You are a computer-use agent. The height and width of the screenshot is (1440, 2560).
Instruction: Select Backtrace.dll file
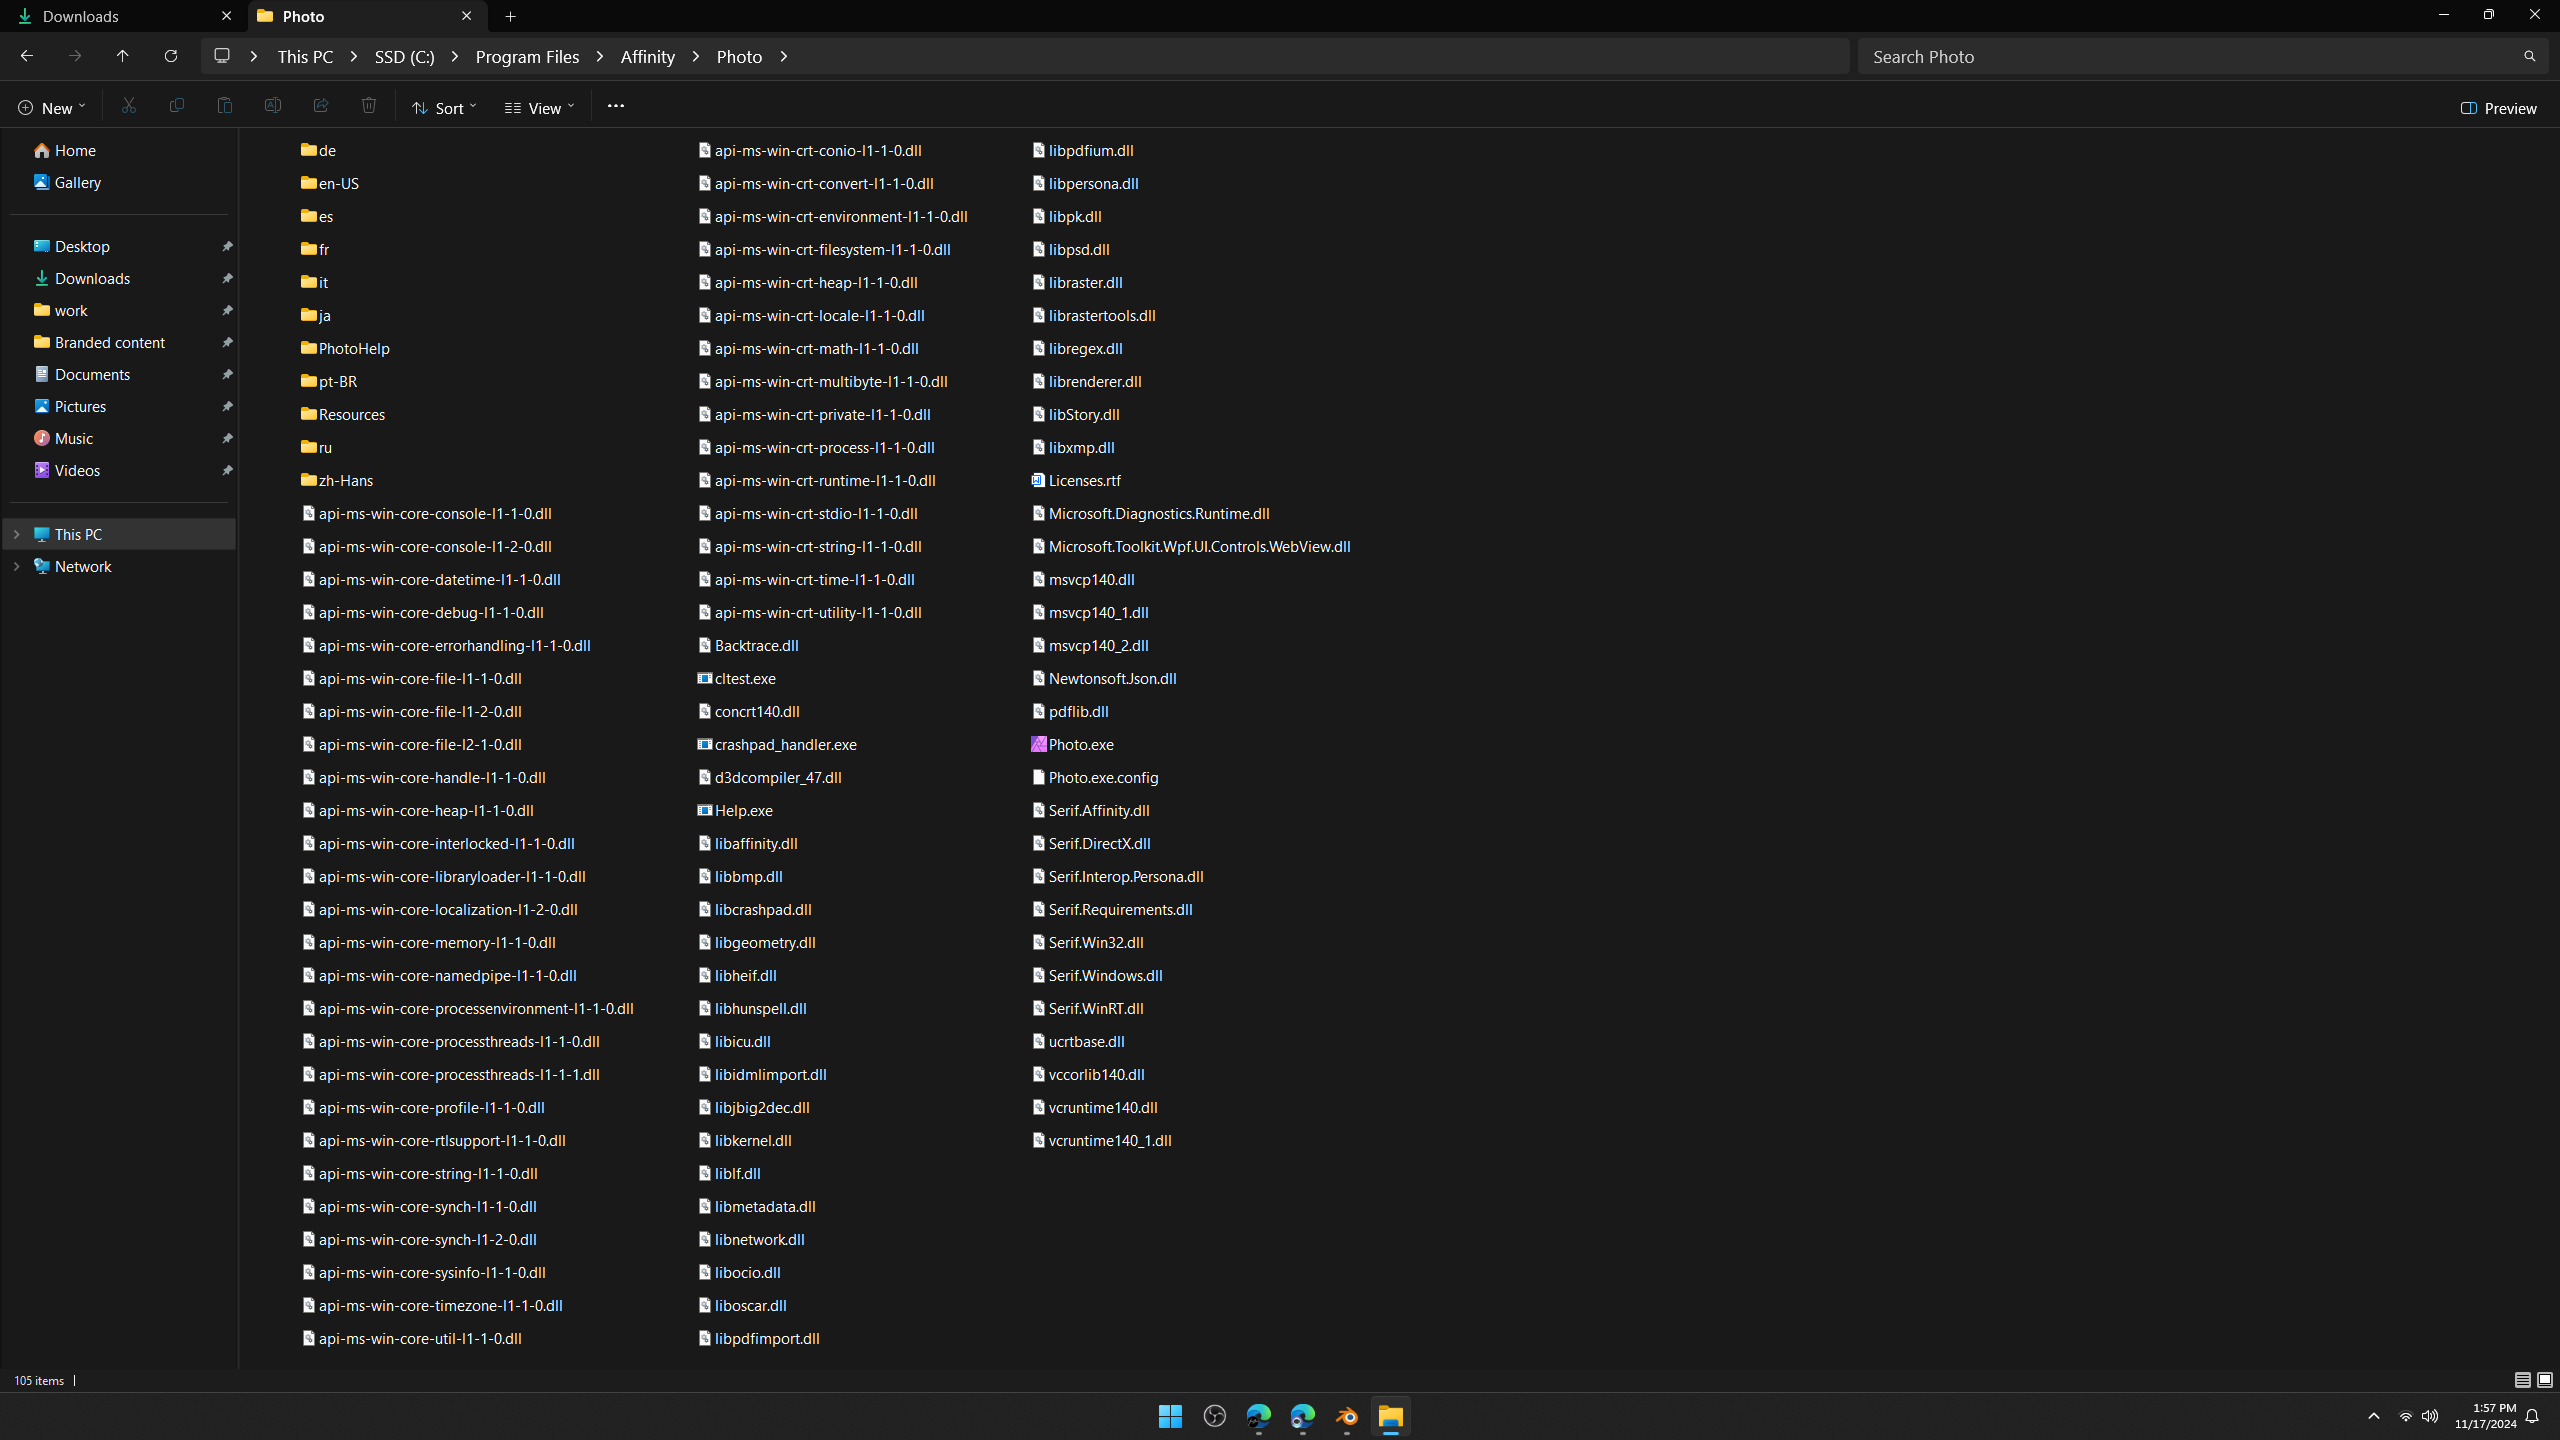(748, 645)
